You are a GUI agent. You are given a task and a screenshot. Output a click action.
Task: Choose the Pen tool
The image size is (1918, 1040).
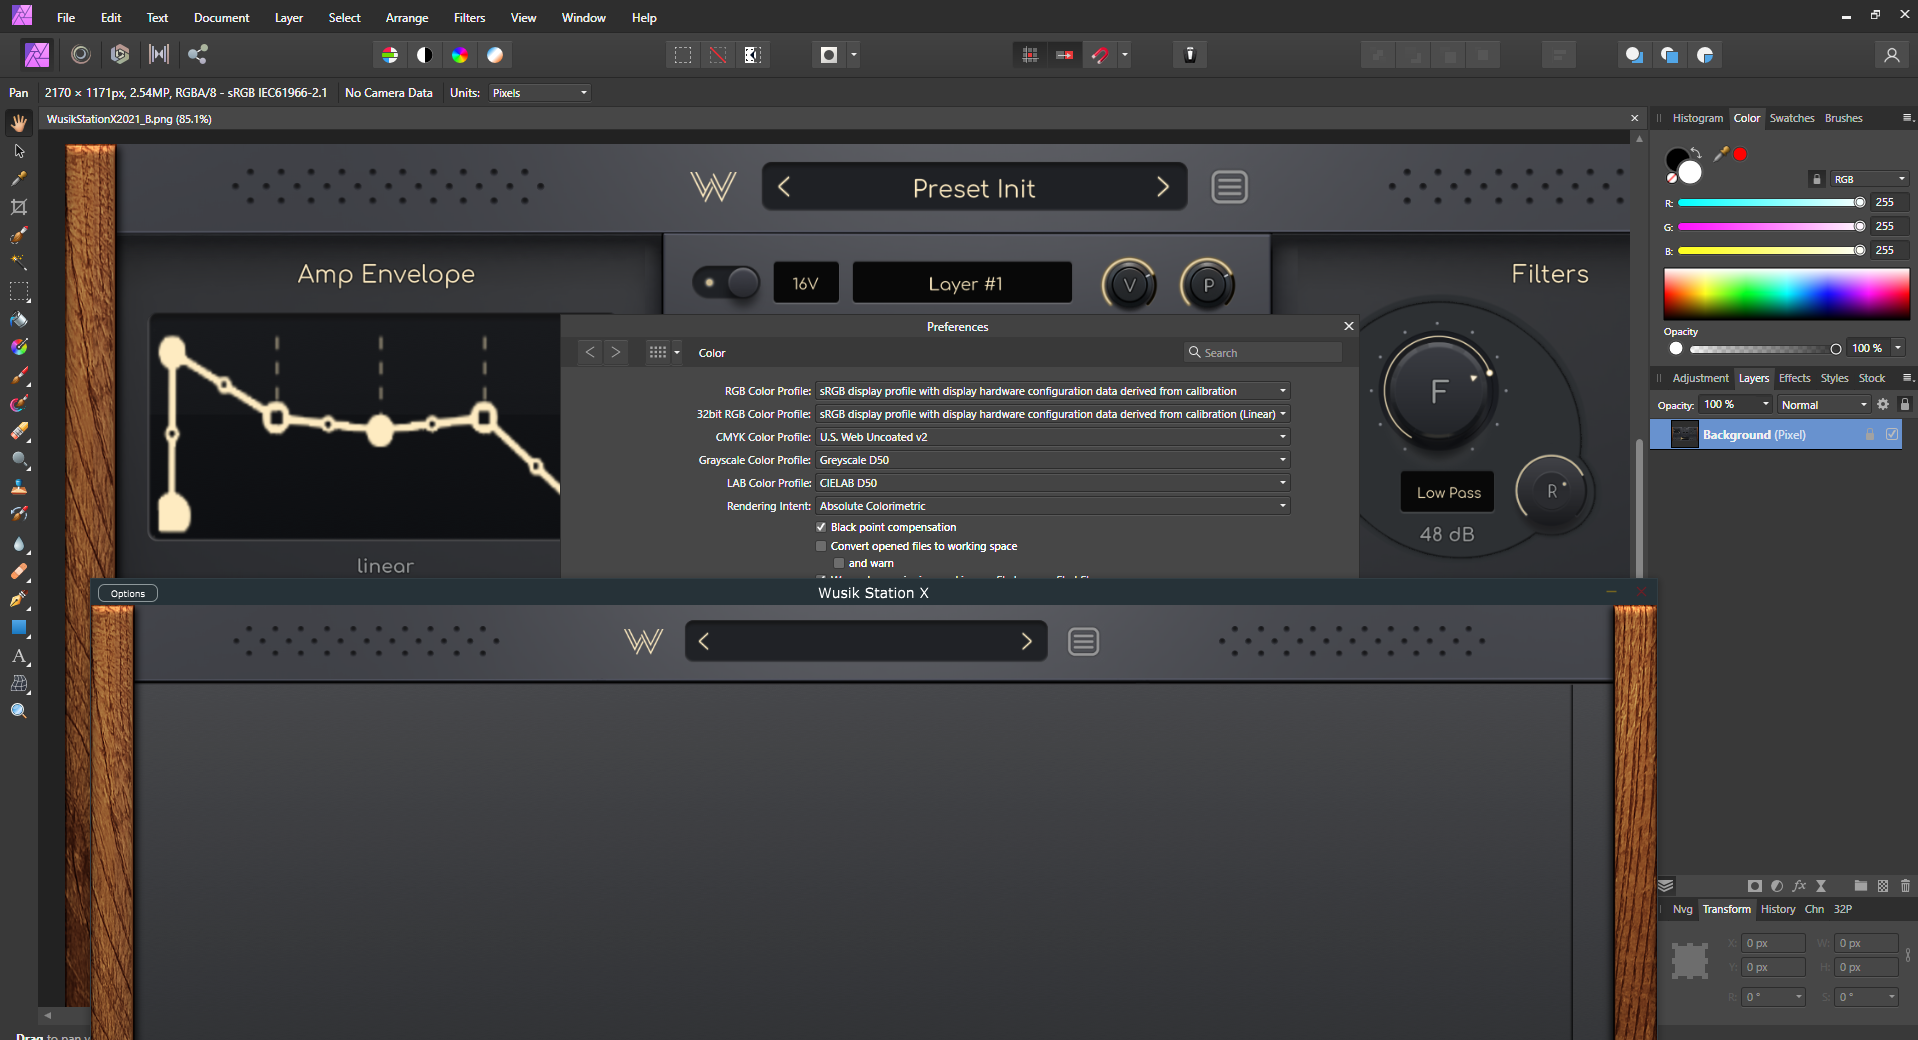[19, 599]
